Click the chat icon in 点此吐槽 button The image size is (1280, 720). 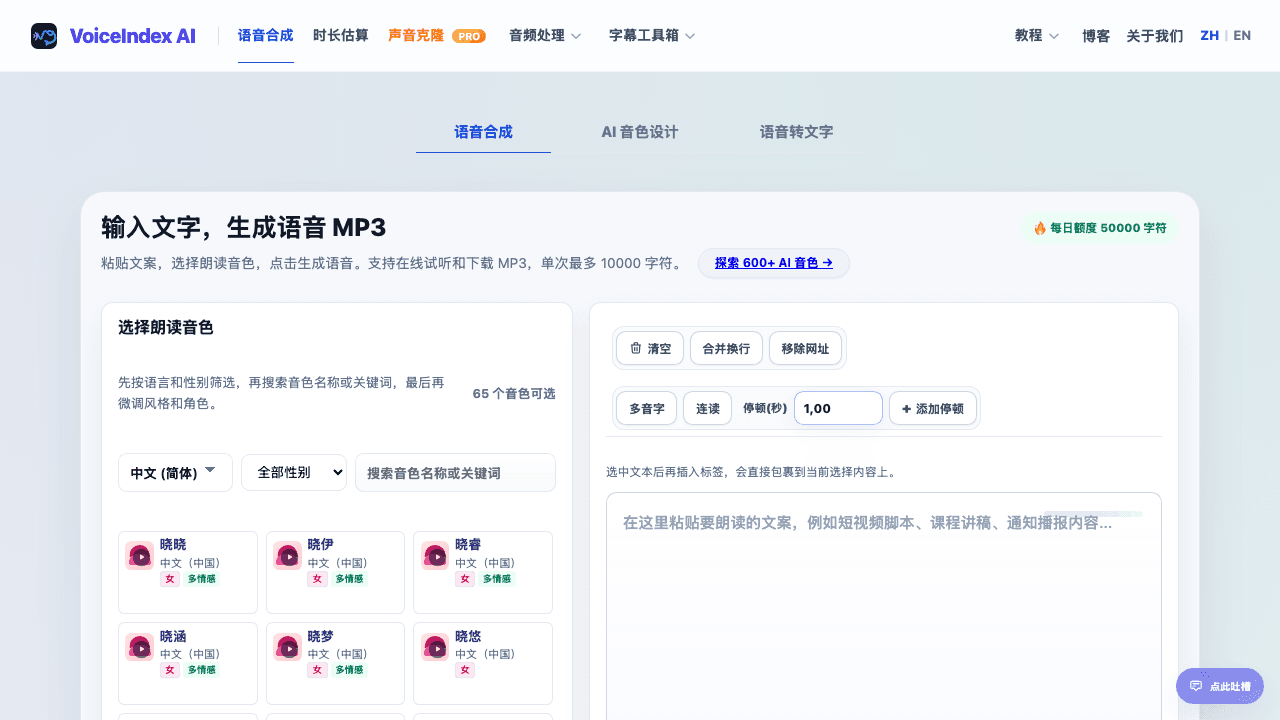pos(1196,686)
